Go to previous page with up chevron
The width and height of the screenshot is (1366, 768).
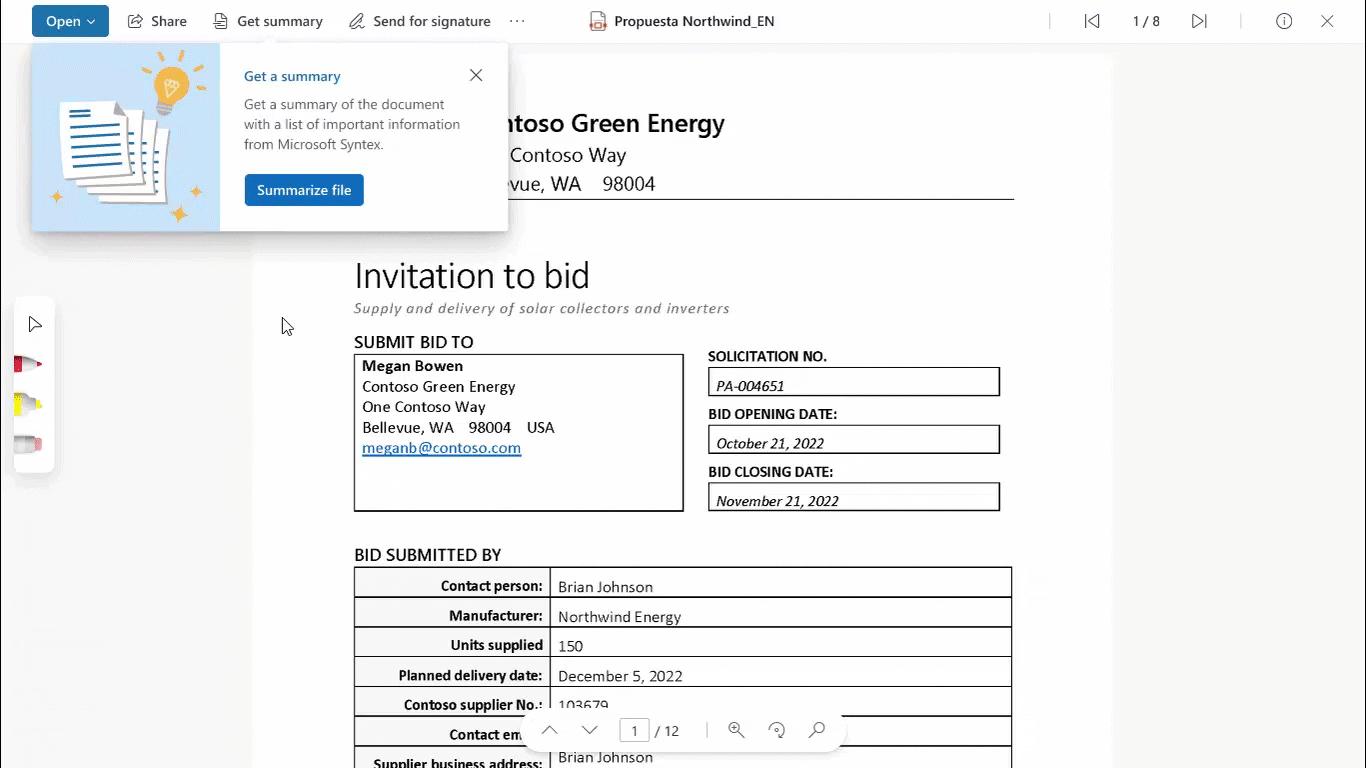click(x=549, y=730)
